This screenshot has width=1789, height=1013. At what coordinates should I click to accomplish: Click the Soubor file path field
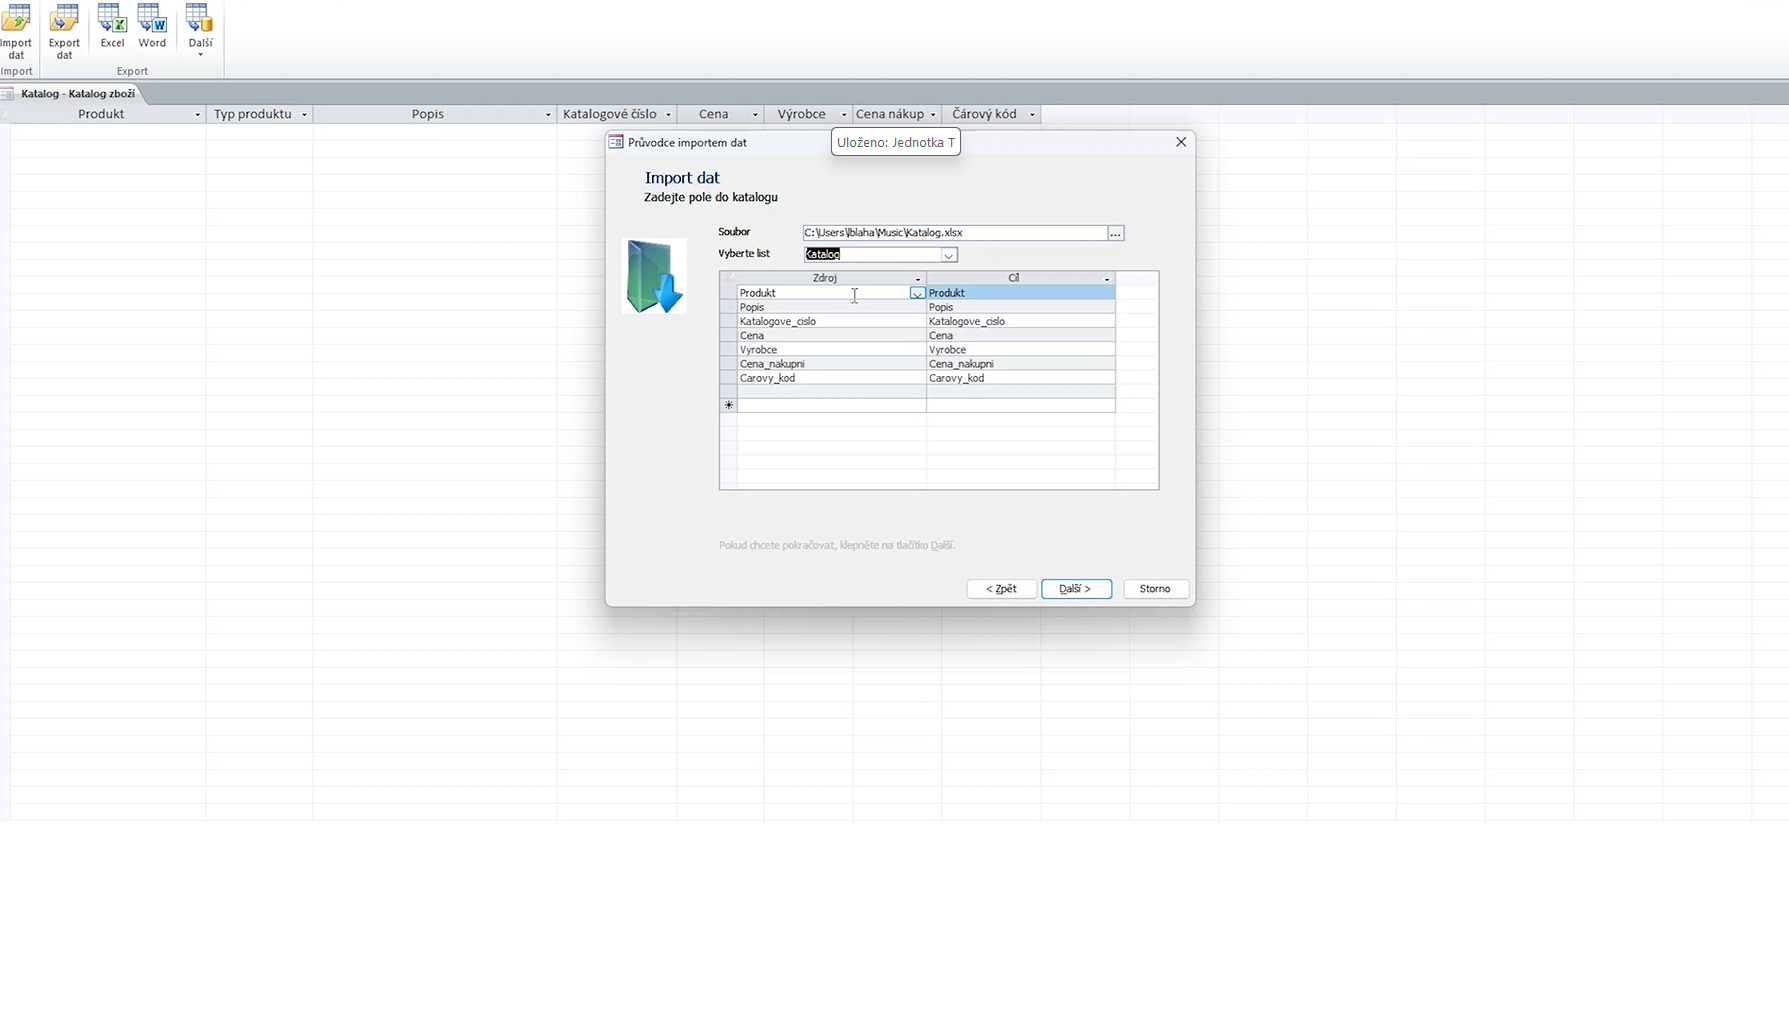tap(954, 233)
